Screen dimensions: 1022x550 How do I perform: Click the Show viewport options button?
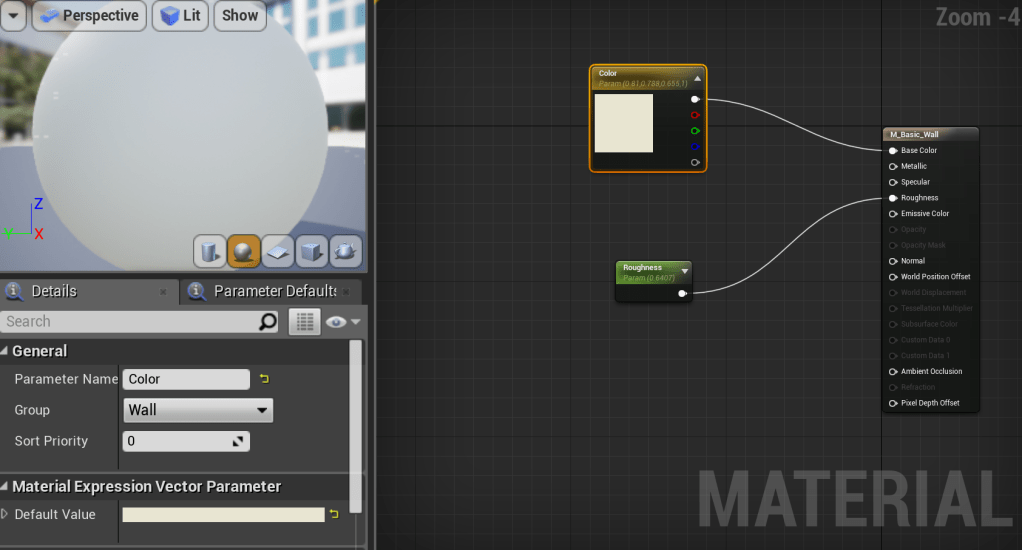coord(240,15)
